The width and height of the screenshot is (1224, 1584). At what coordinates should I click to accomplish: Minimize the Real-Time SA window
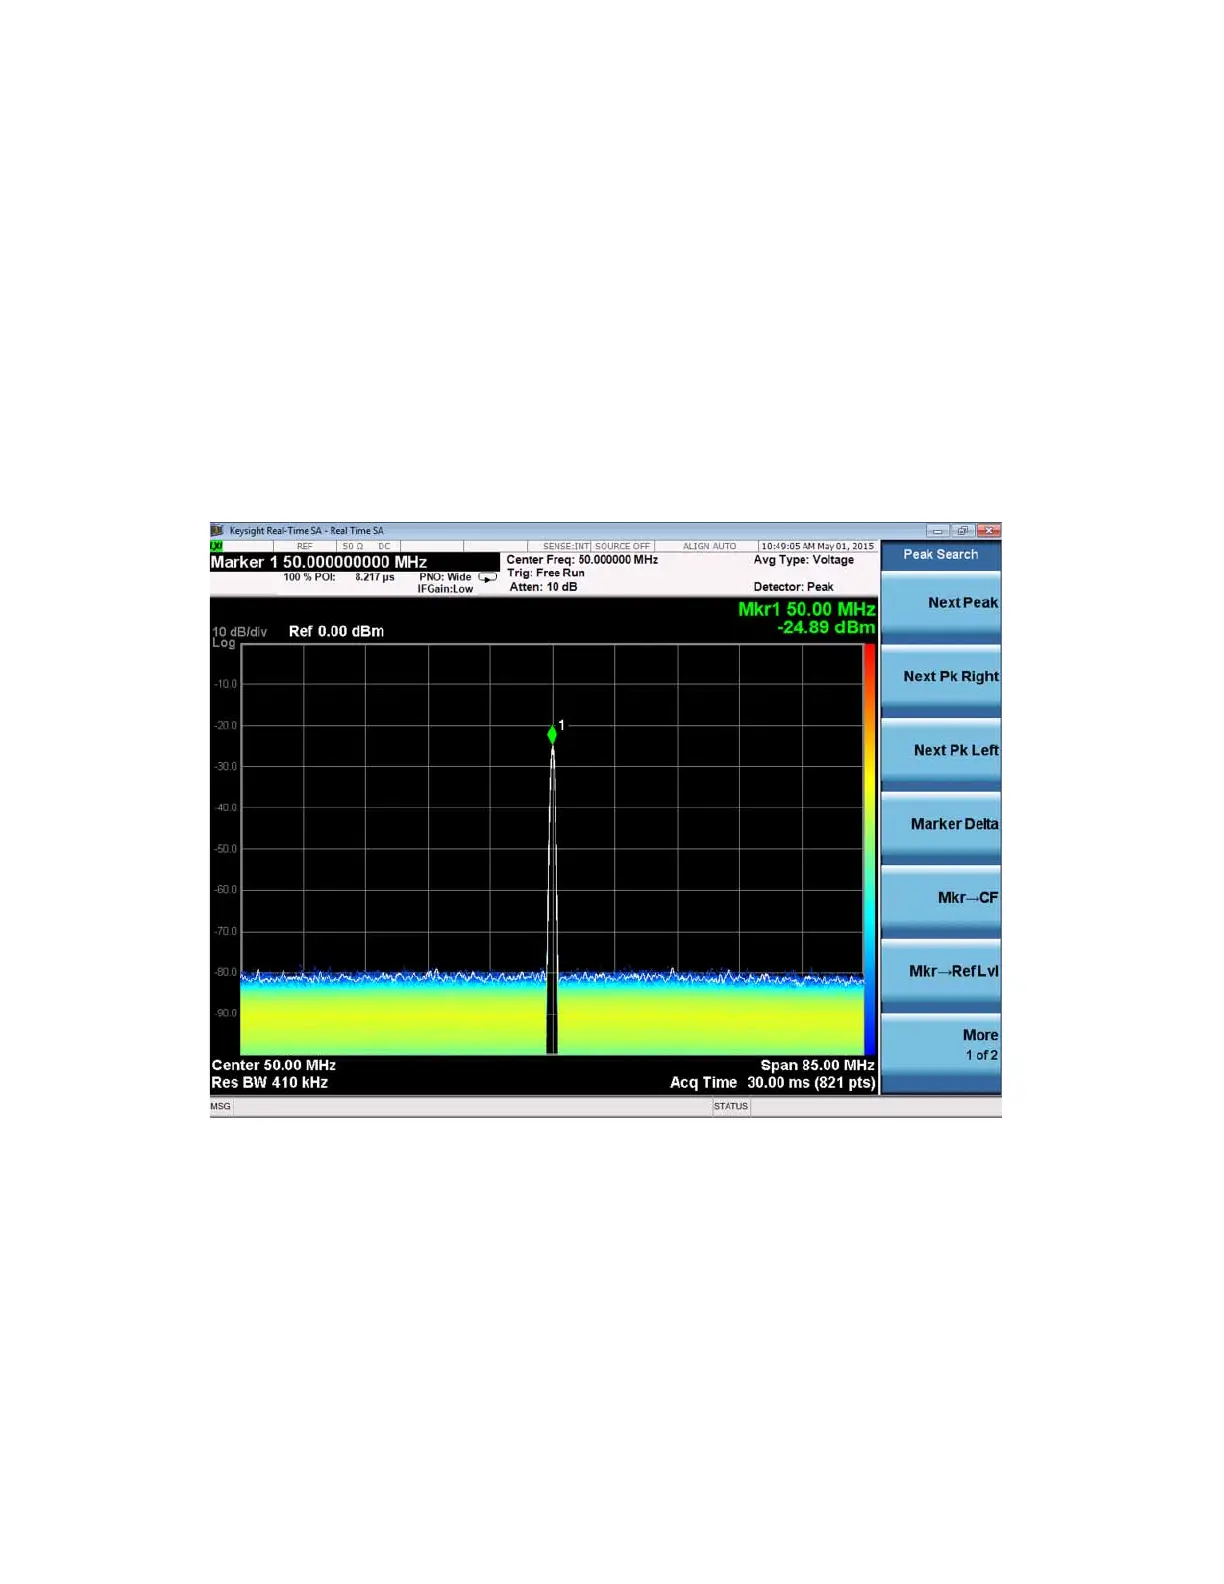point(937,531)
